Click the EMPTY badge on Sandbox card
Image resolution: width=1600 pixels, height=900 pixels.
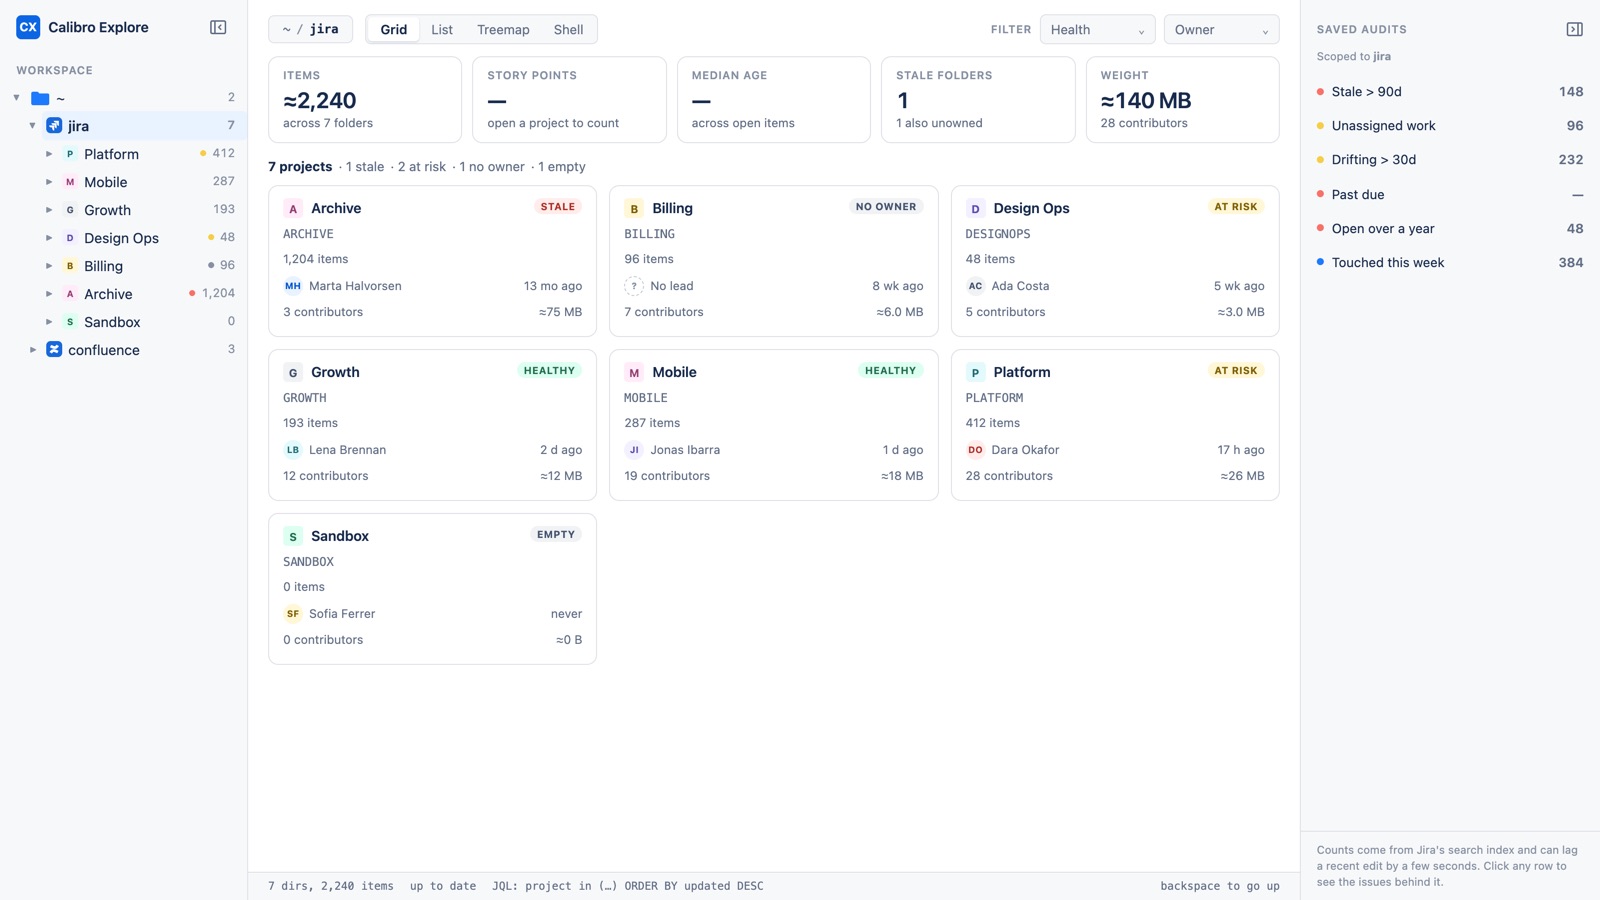pyautogui.click(x=556, y=535)
